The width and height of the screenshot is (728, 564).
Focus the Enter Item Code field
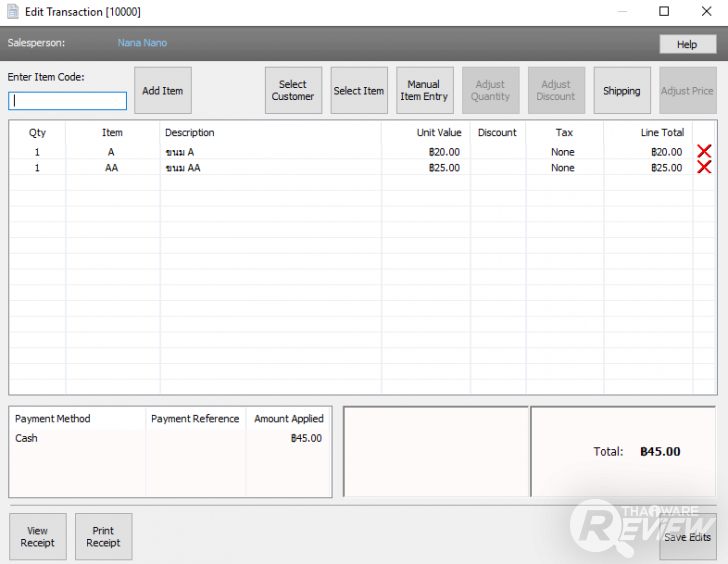pyautogui.click(x=67, y=101)
